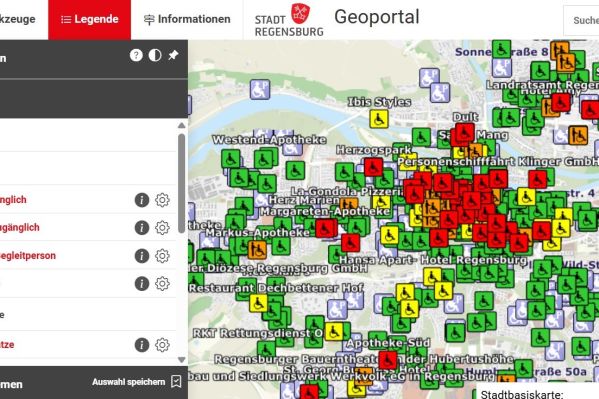Open gear settings for 'ugänglich' layer
The height and width of the screenshot is (399, 599).
click(x=162, y=228)
